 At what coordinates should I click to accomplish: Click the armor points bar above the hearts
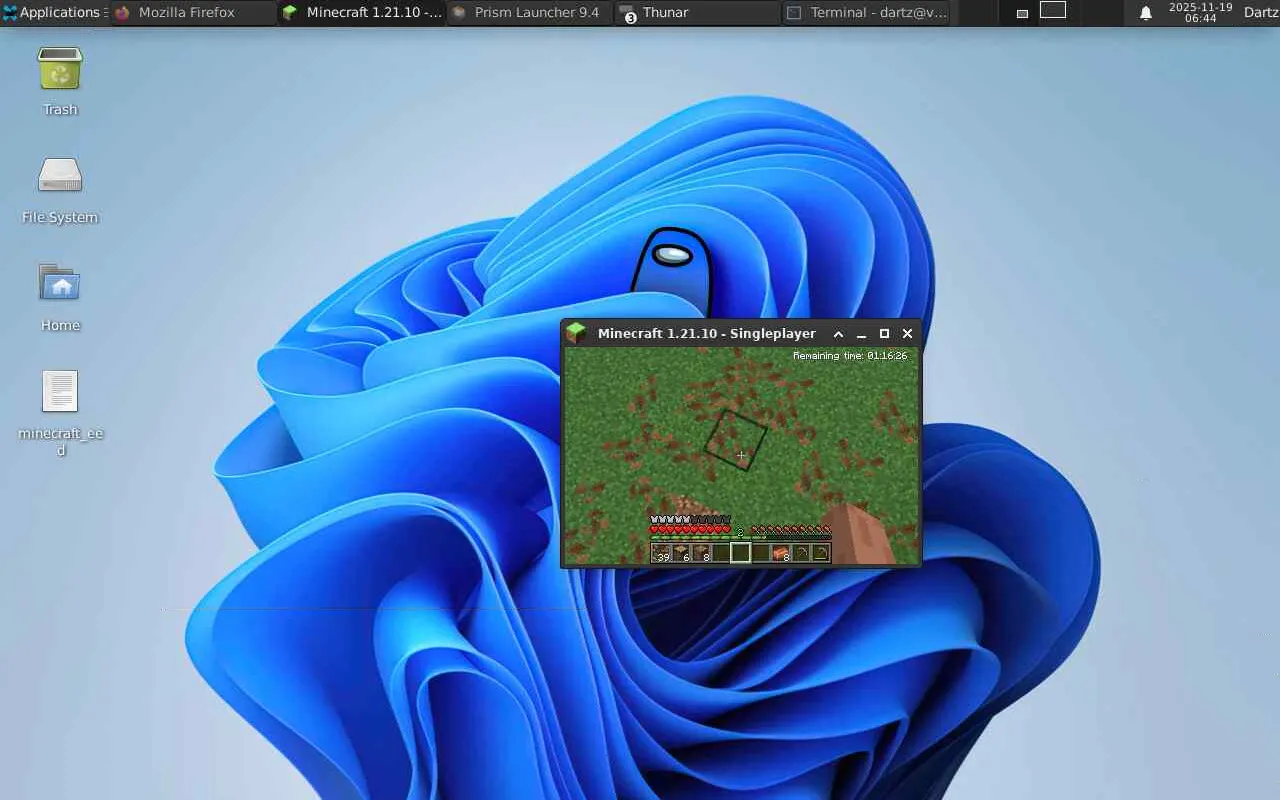pos(691,520)
